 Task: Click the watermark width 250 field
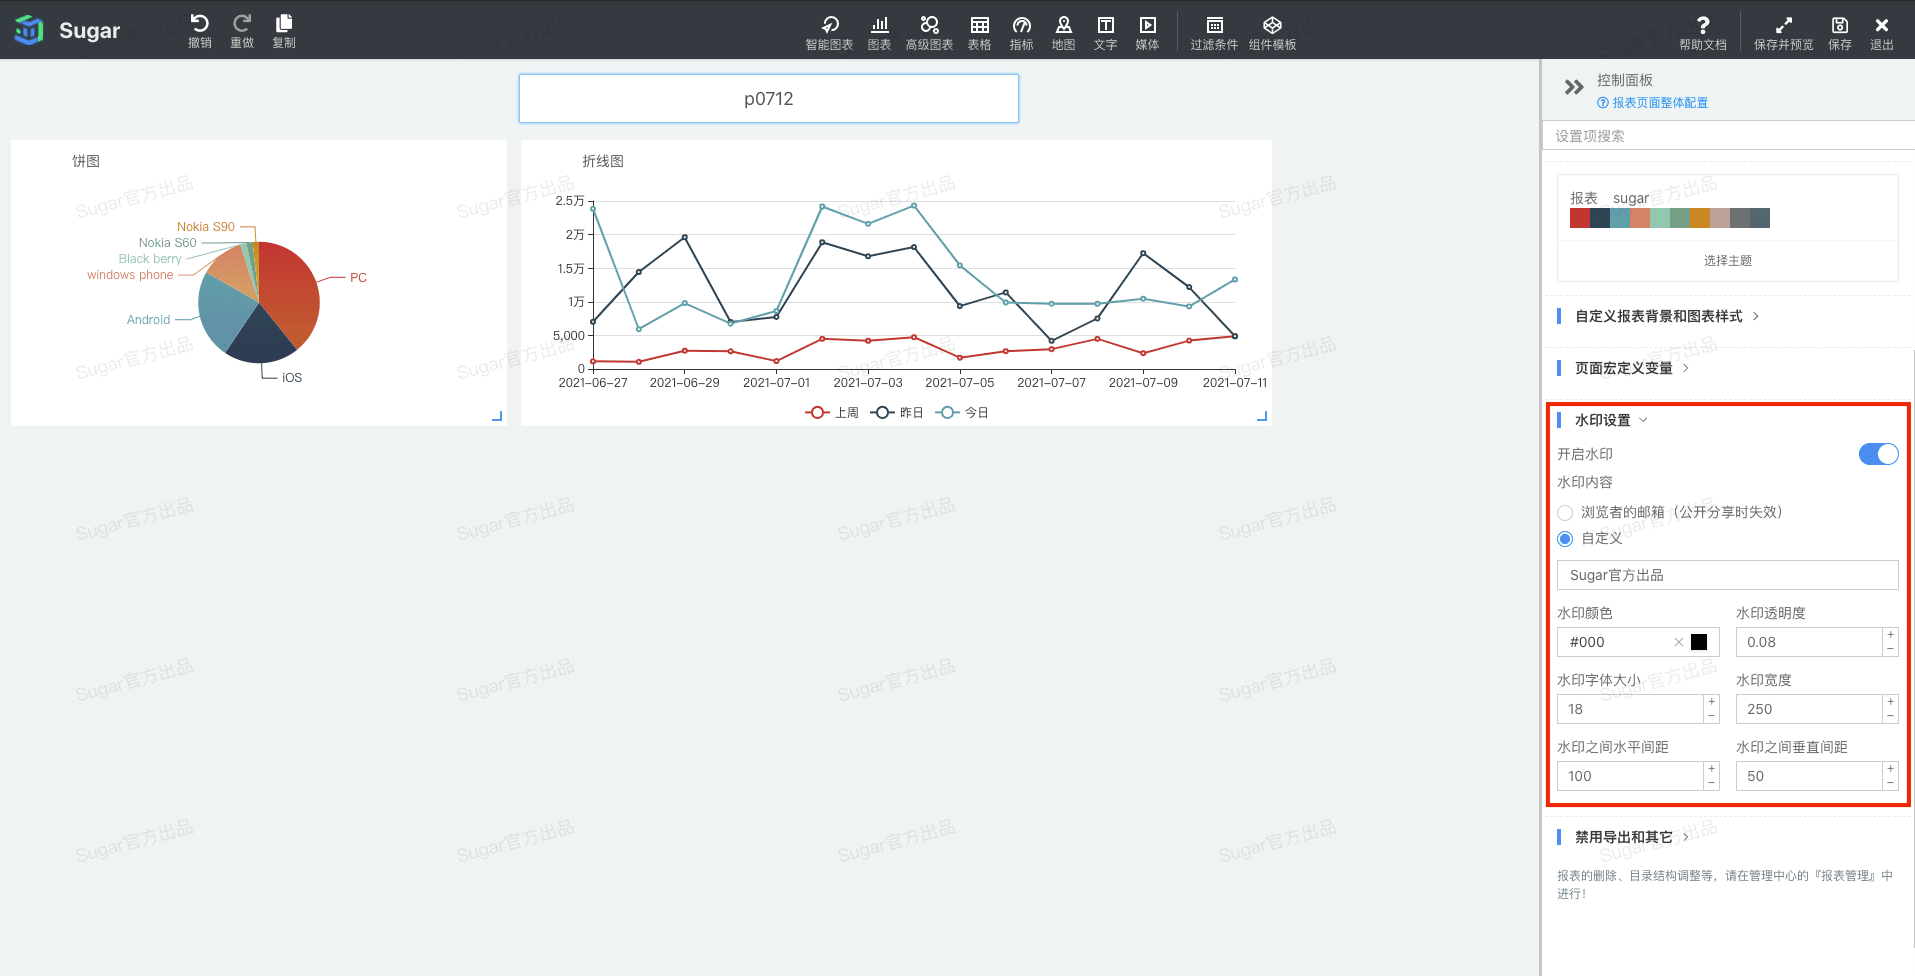click(1810, 709)
